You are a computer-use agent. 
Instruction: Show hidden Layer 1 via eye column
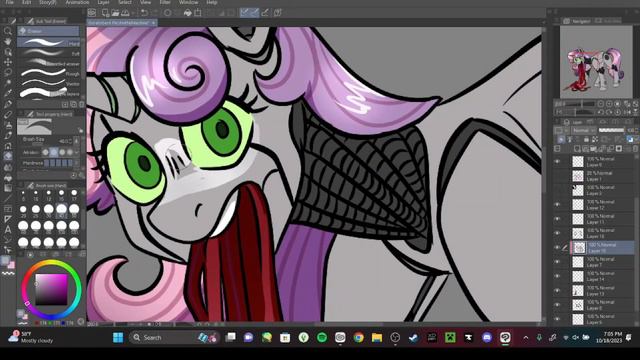[x=557, y=176]
